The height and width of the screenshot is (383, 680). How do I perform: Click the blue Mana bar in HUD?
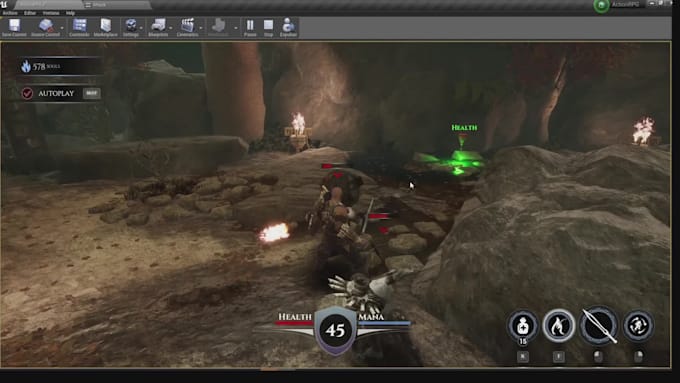coord(384,323)
